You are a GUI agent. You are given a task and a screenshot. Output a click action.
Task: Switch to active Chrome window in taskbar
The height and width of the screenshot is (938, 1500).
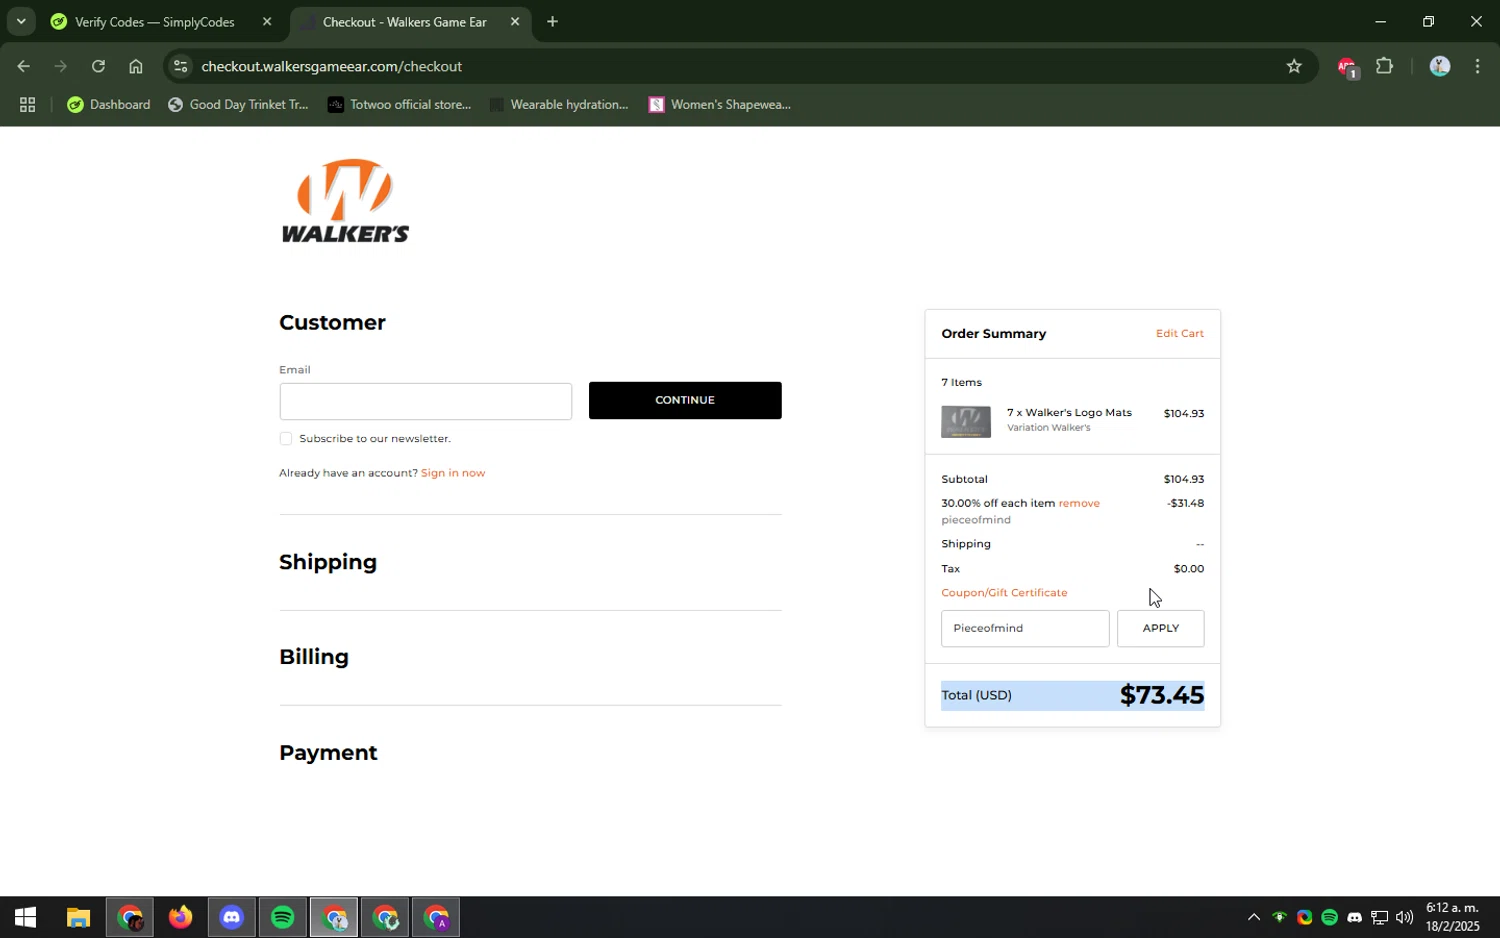click(x=334, y=918)
